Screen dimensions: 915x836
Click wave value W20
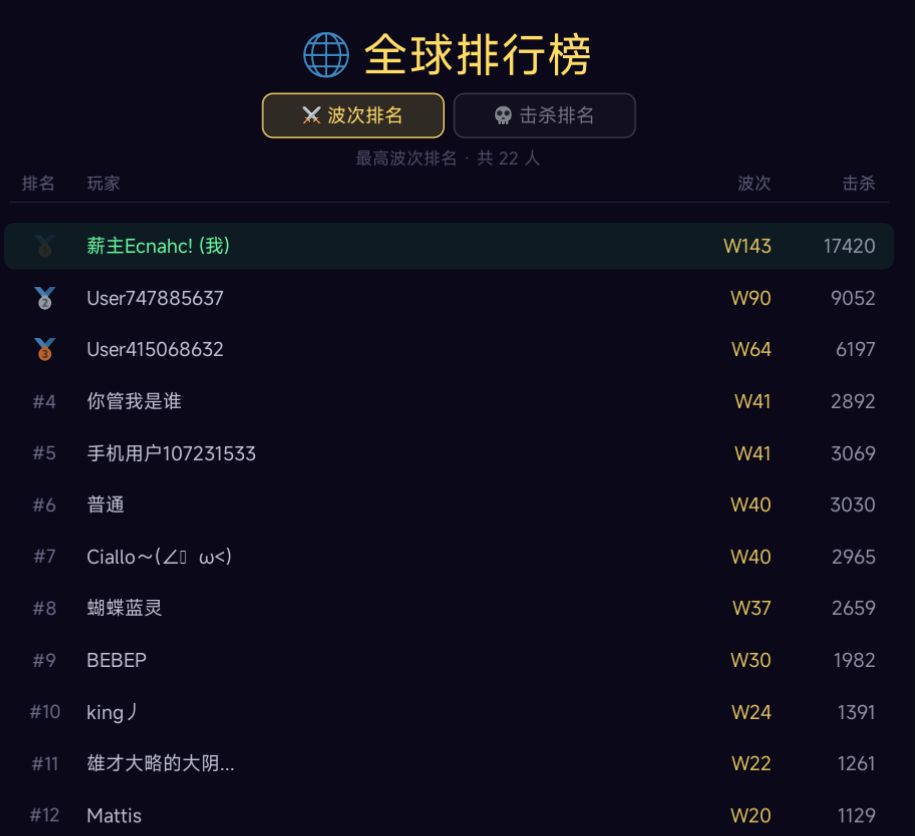[x=751, y=815]
